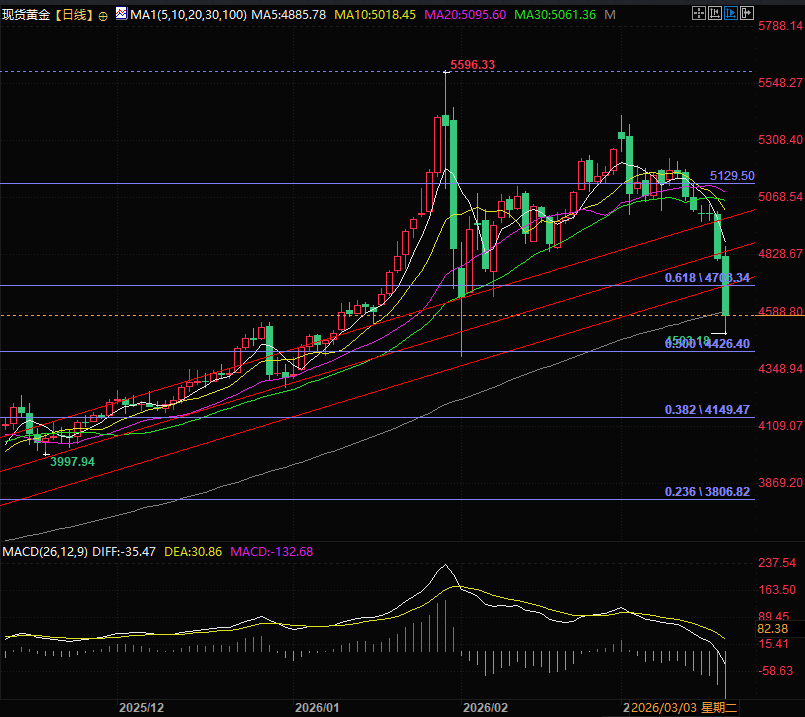Open MACD(26,12,9) indicator settings
805x717 pixels.
click(45, 551)
